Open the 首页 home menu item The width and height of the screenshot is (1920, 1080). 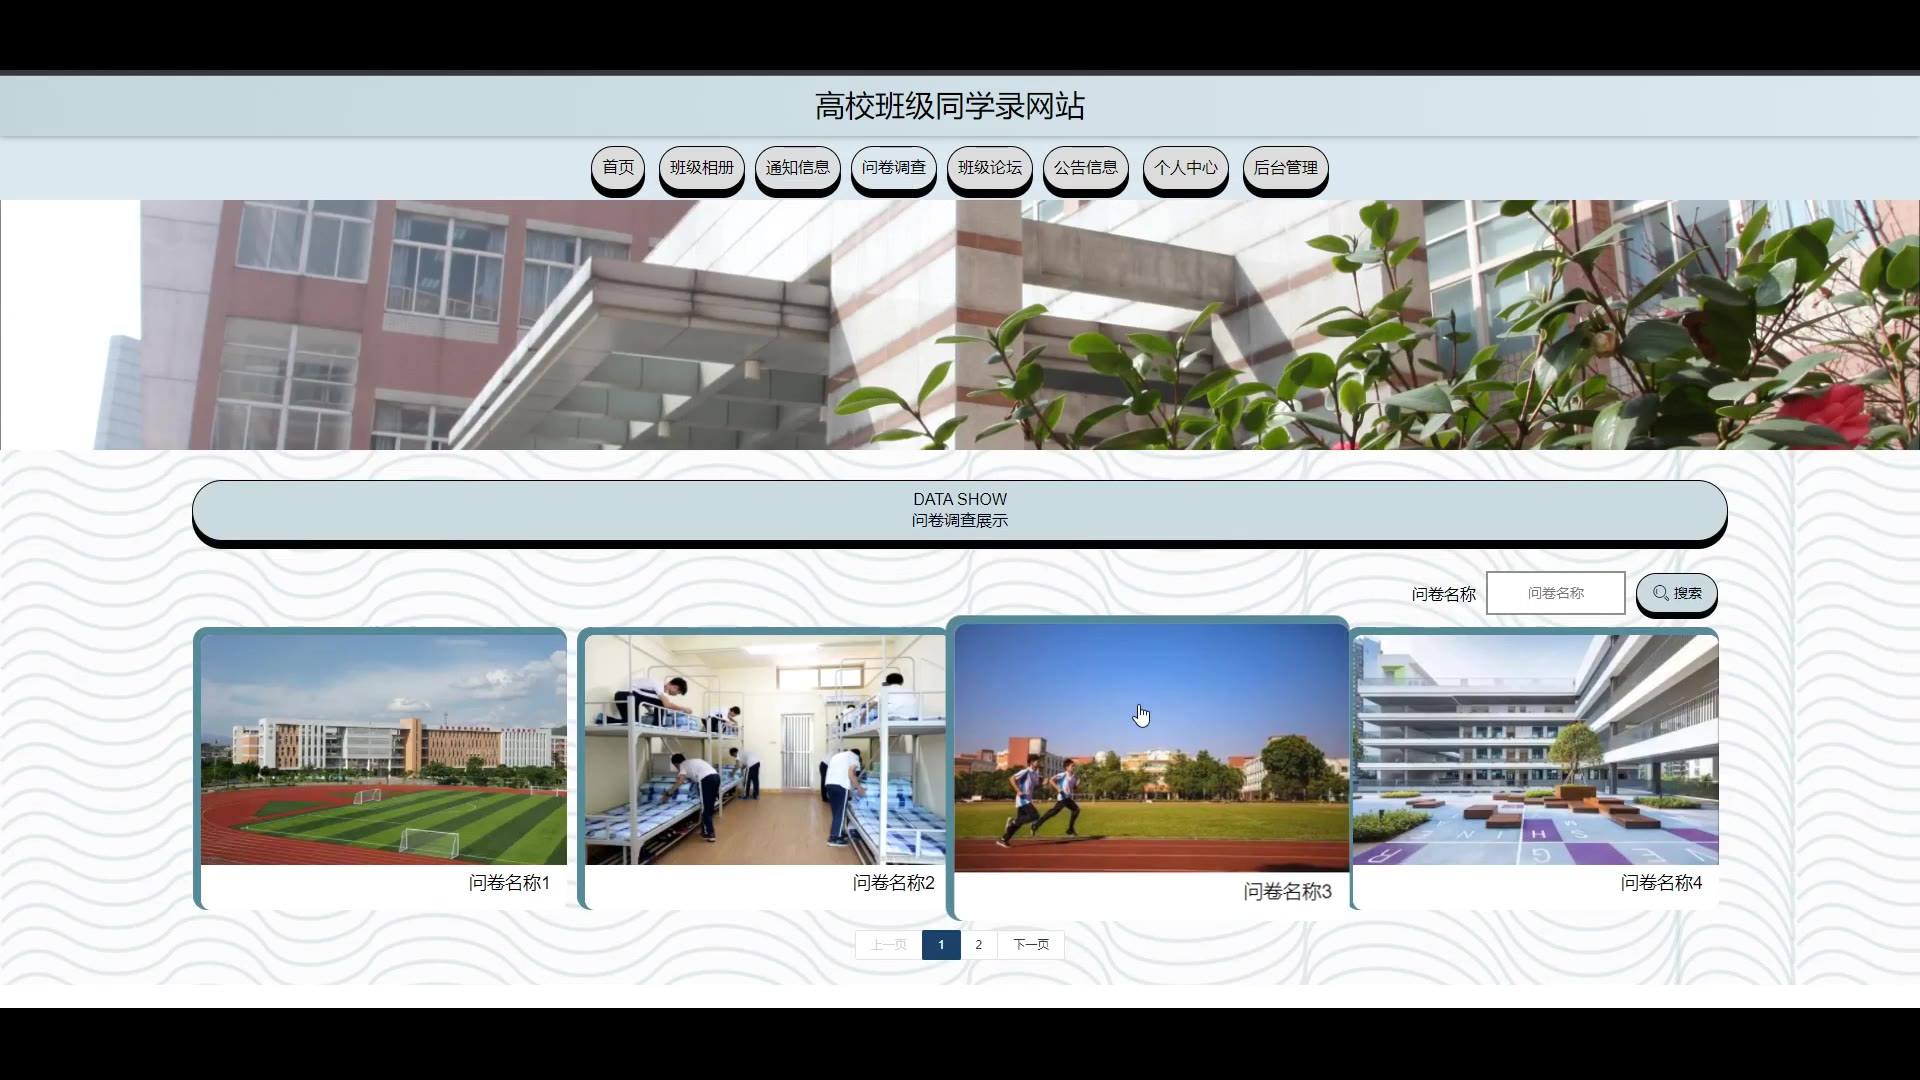[x=618, y=168]
